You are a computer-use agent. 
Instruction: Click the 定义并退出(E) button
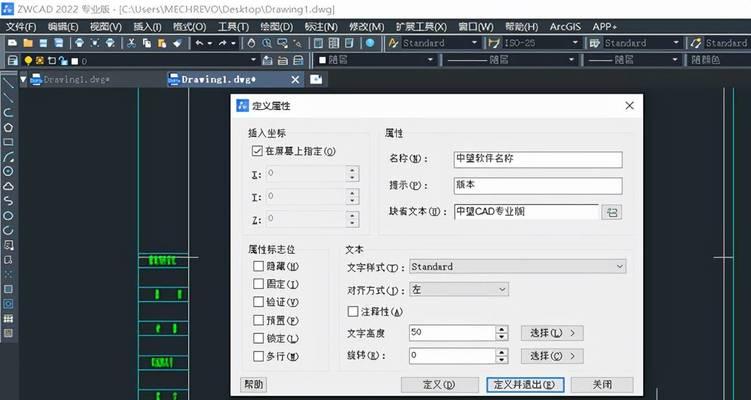click(x=525, y=385)
